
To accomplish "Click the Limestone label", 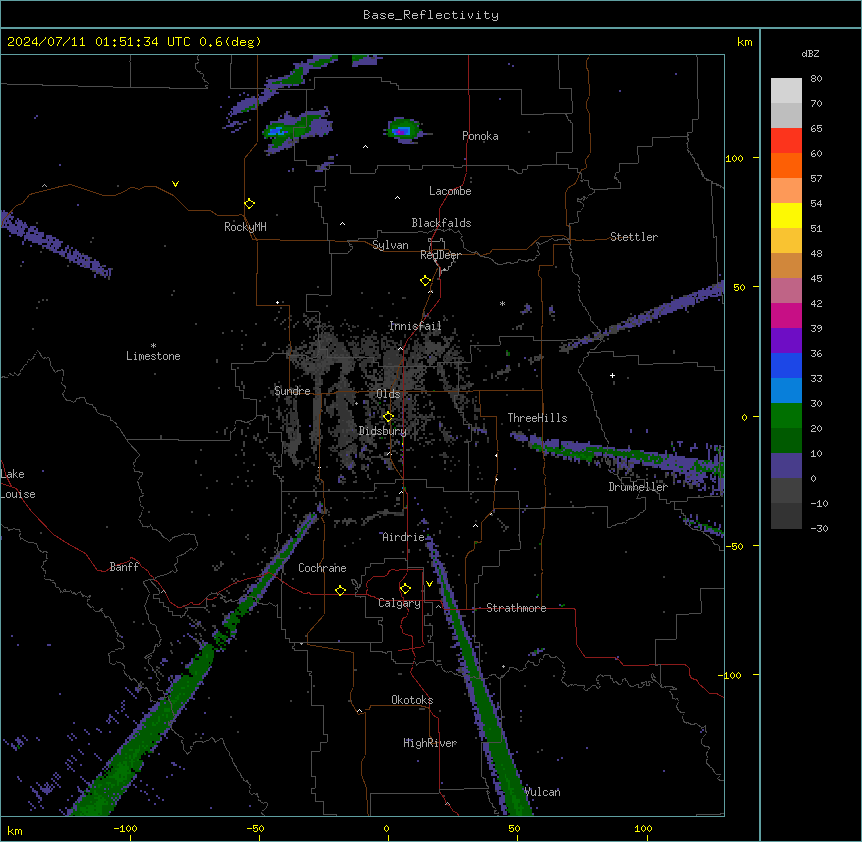I will (153, 356).
